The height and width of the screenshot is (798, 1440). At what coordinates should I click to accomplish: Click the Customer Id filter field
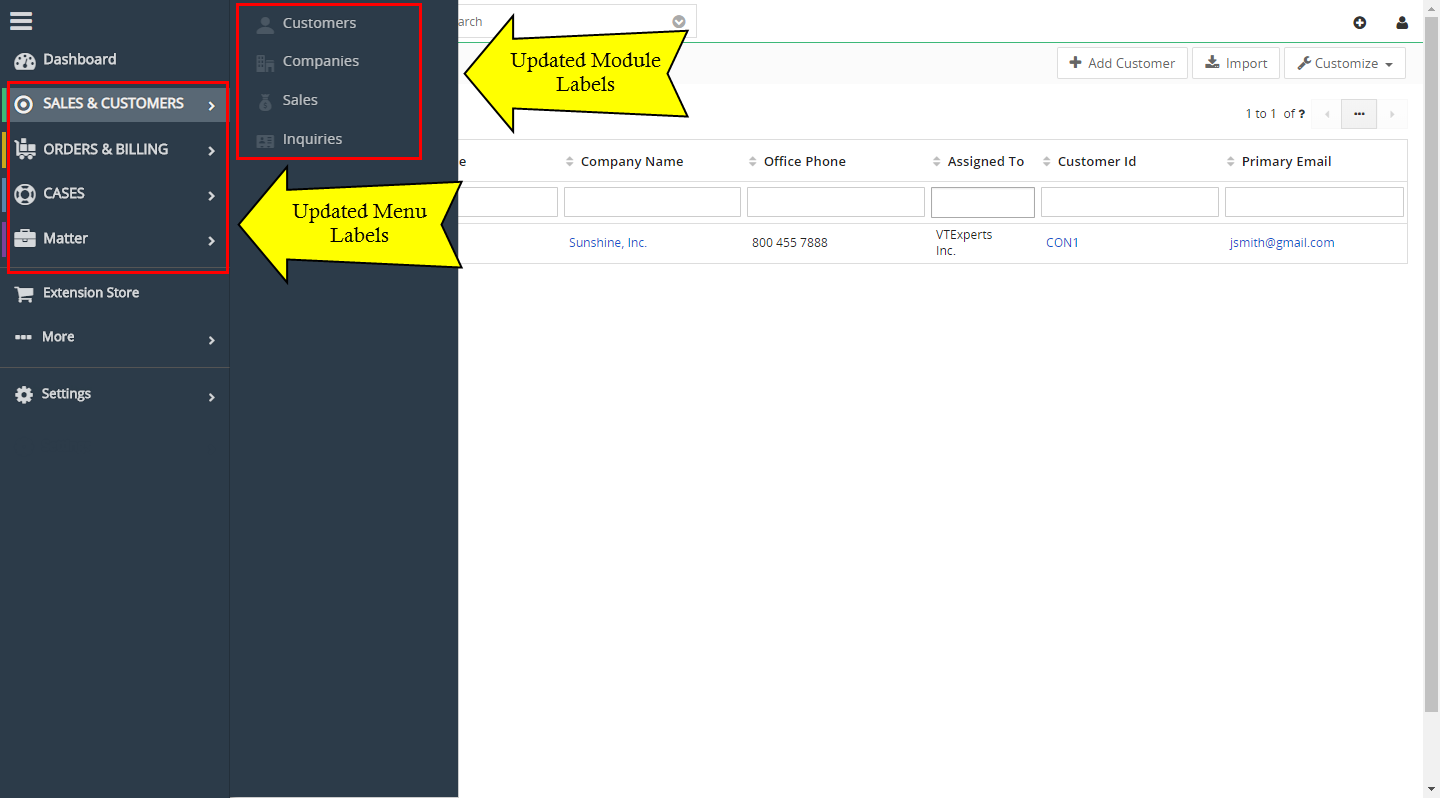1130,202
